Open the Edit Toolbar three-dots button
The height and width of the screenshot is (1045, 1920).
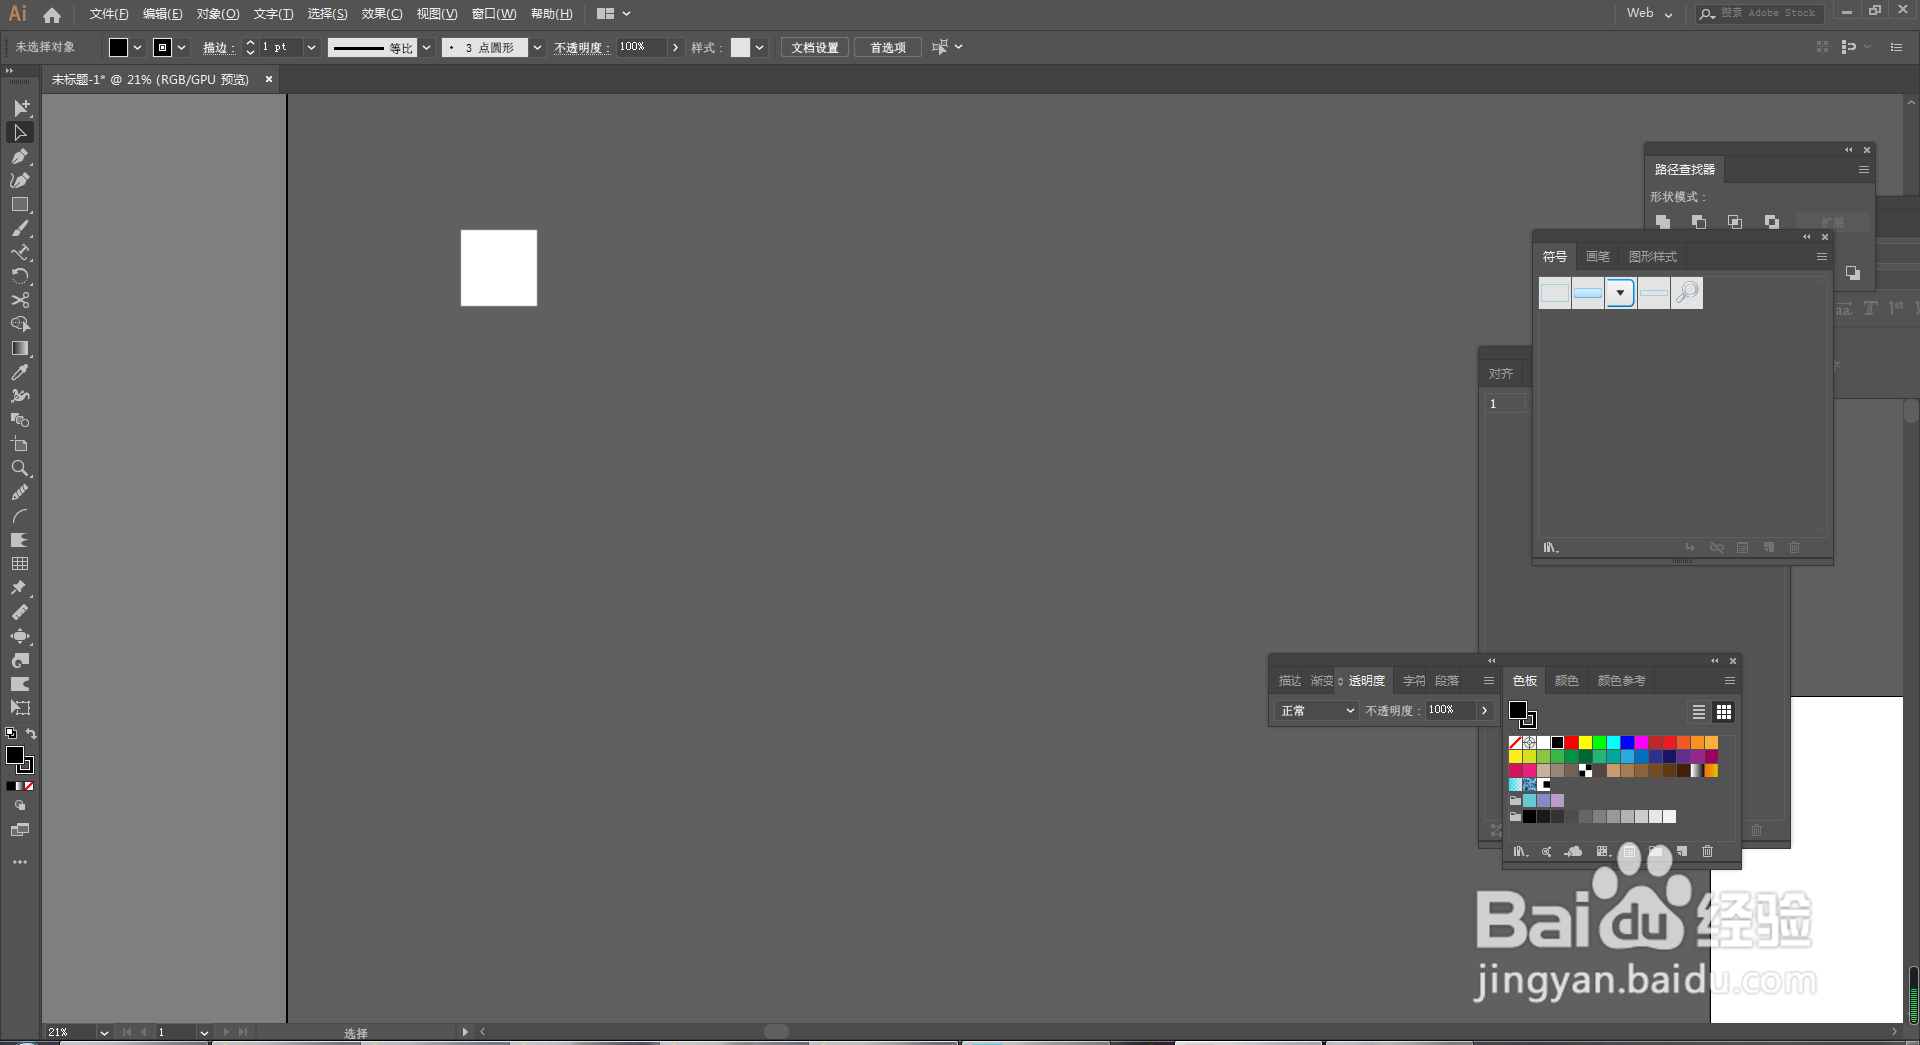point(20,861)
